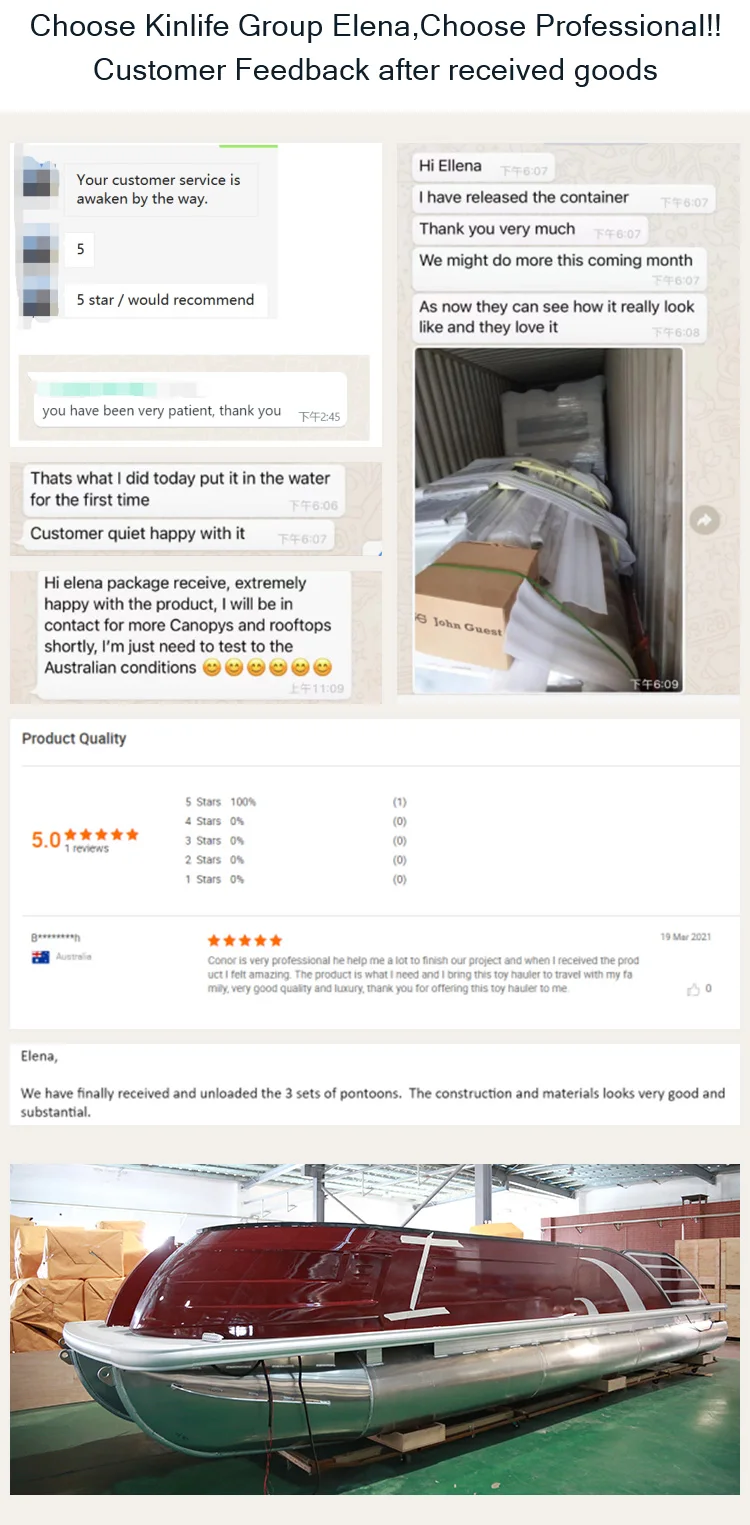This screenshot has height=1525, width=750.
Task: Click the first smiley emoji in the Australian conditions message
Action: [211, 667]
